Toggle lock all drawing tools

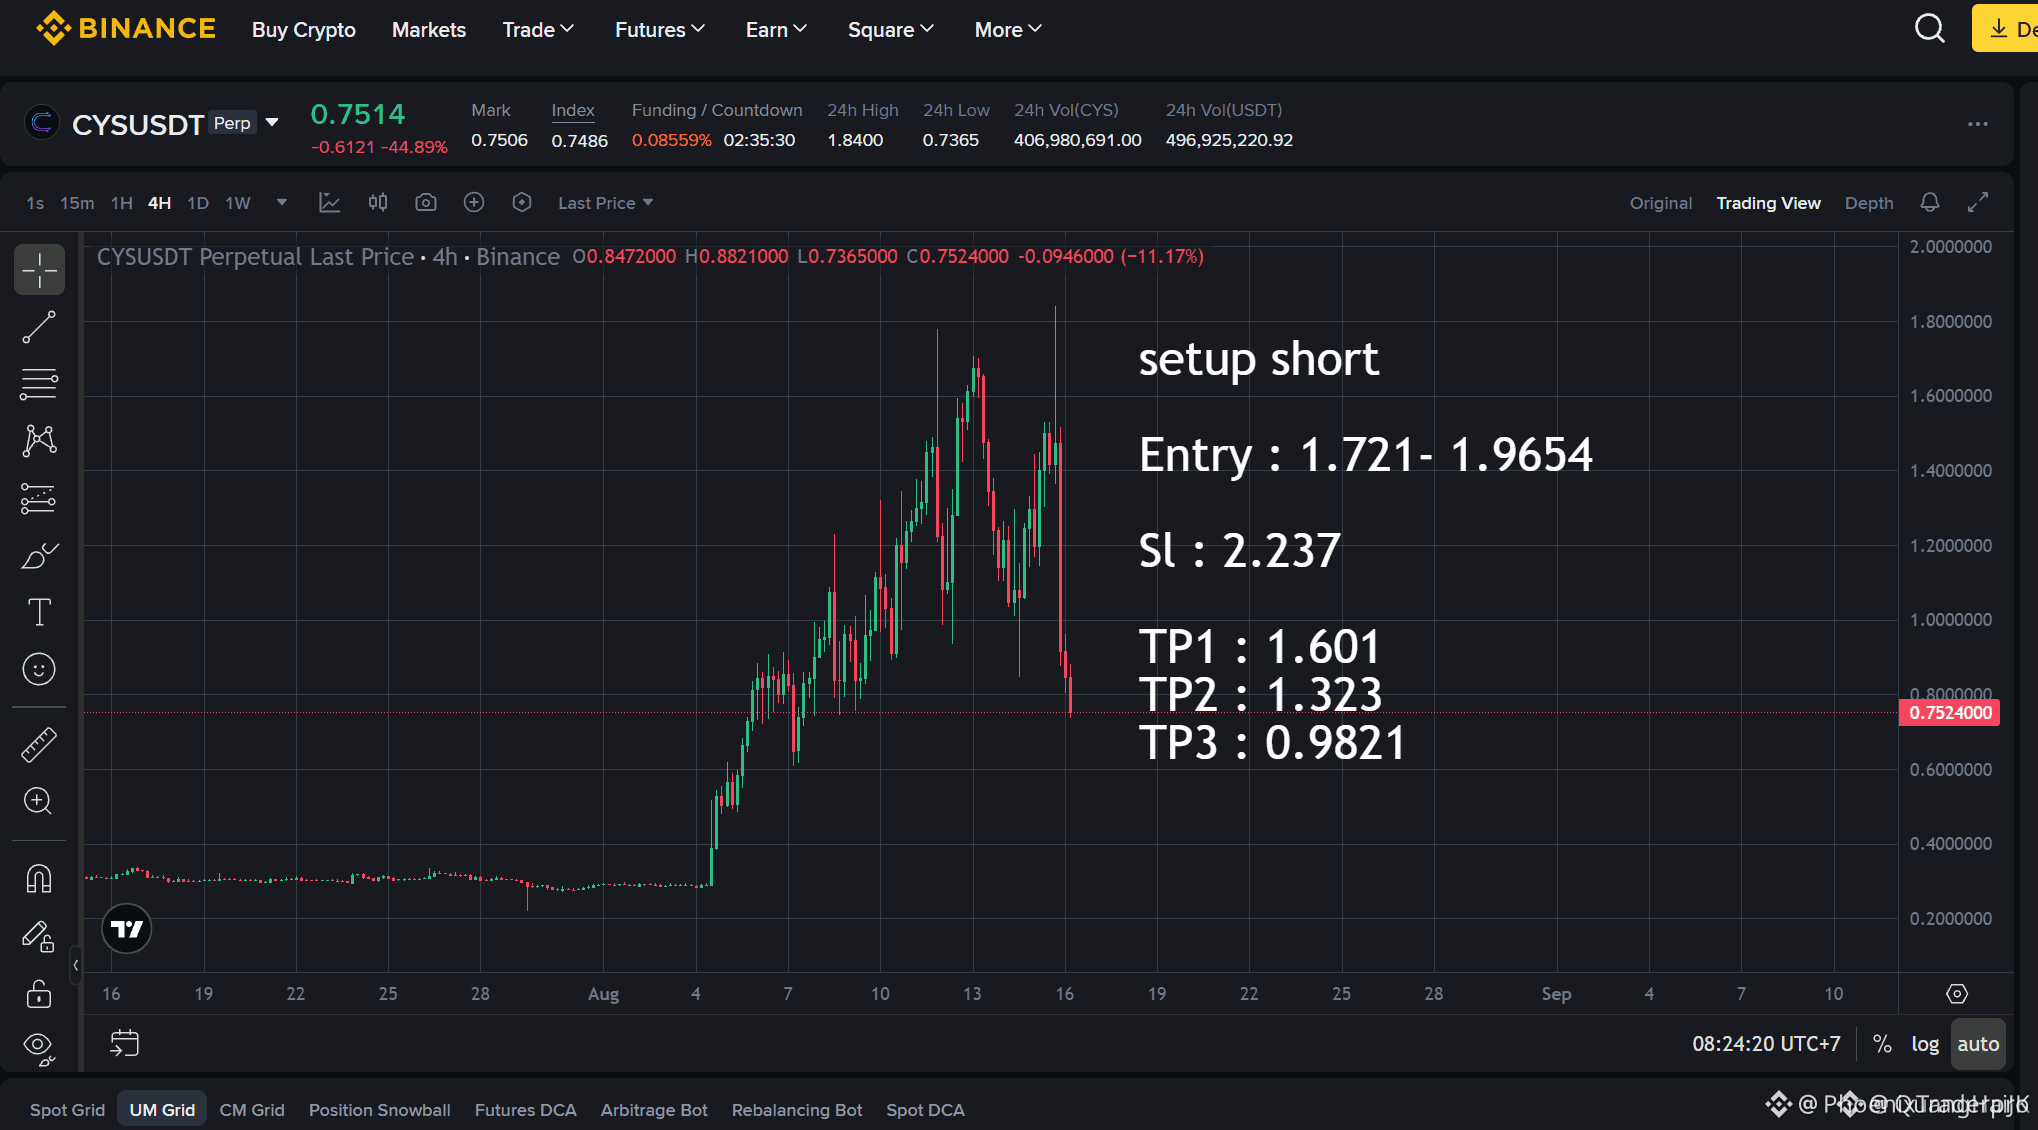click(x=39, y=994)
